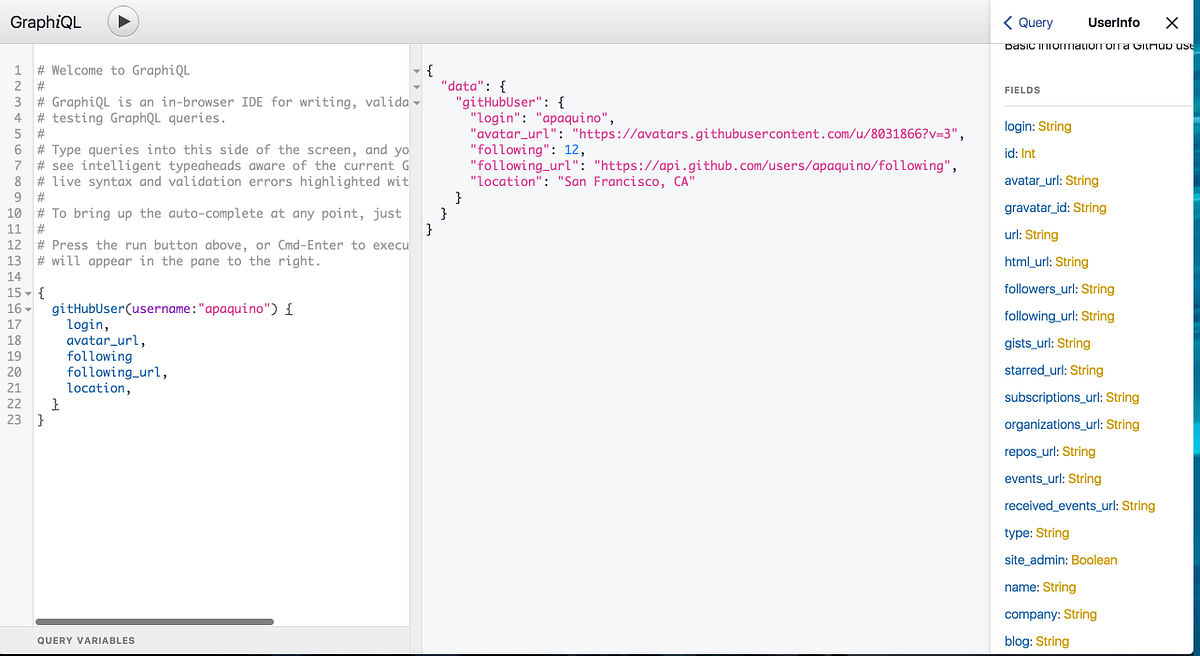Close the UserInfo documentation pane
Viewport: 1200px width, 656px height.
pos(1172,22)
